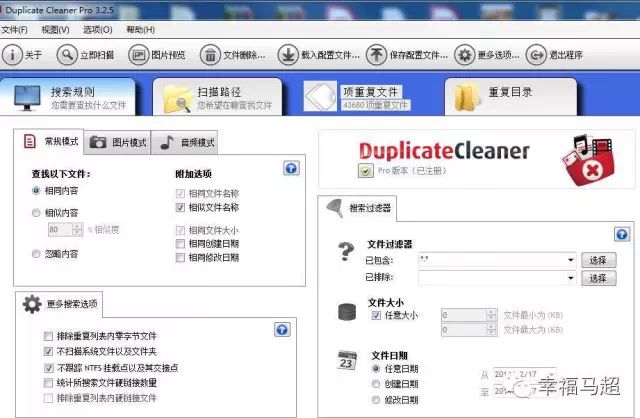
Task: Switch to the 重复目录 tab
Action: click(510, 97)
